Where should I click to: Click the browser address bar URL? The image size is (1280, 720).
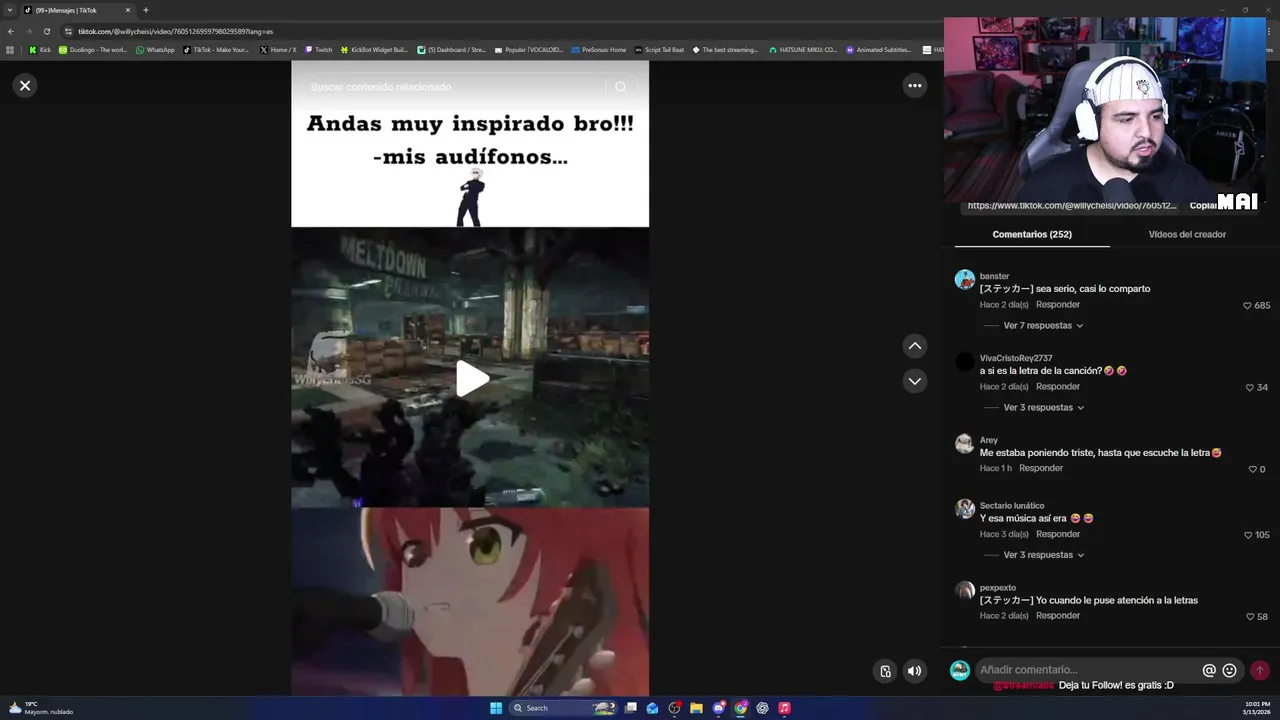[176, 31]
